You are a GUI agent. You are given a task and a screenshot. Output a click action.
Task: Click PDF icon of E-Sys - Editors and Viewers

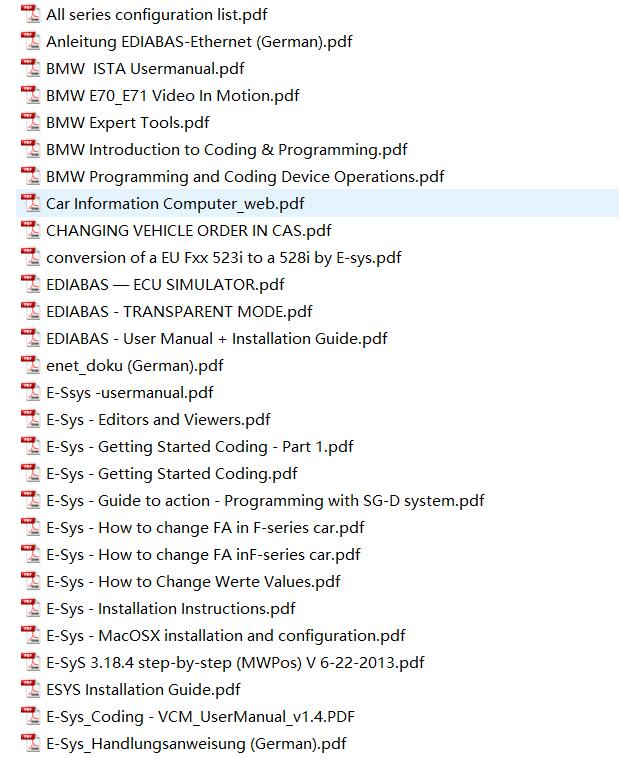point(30,419)
